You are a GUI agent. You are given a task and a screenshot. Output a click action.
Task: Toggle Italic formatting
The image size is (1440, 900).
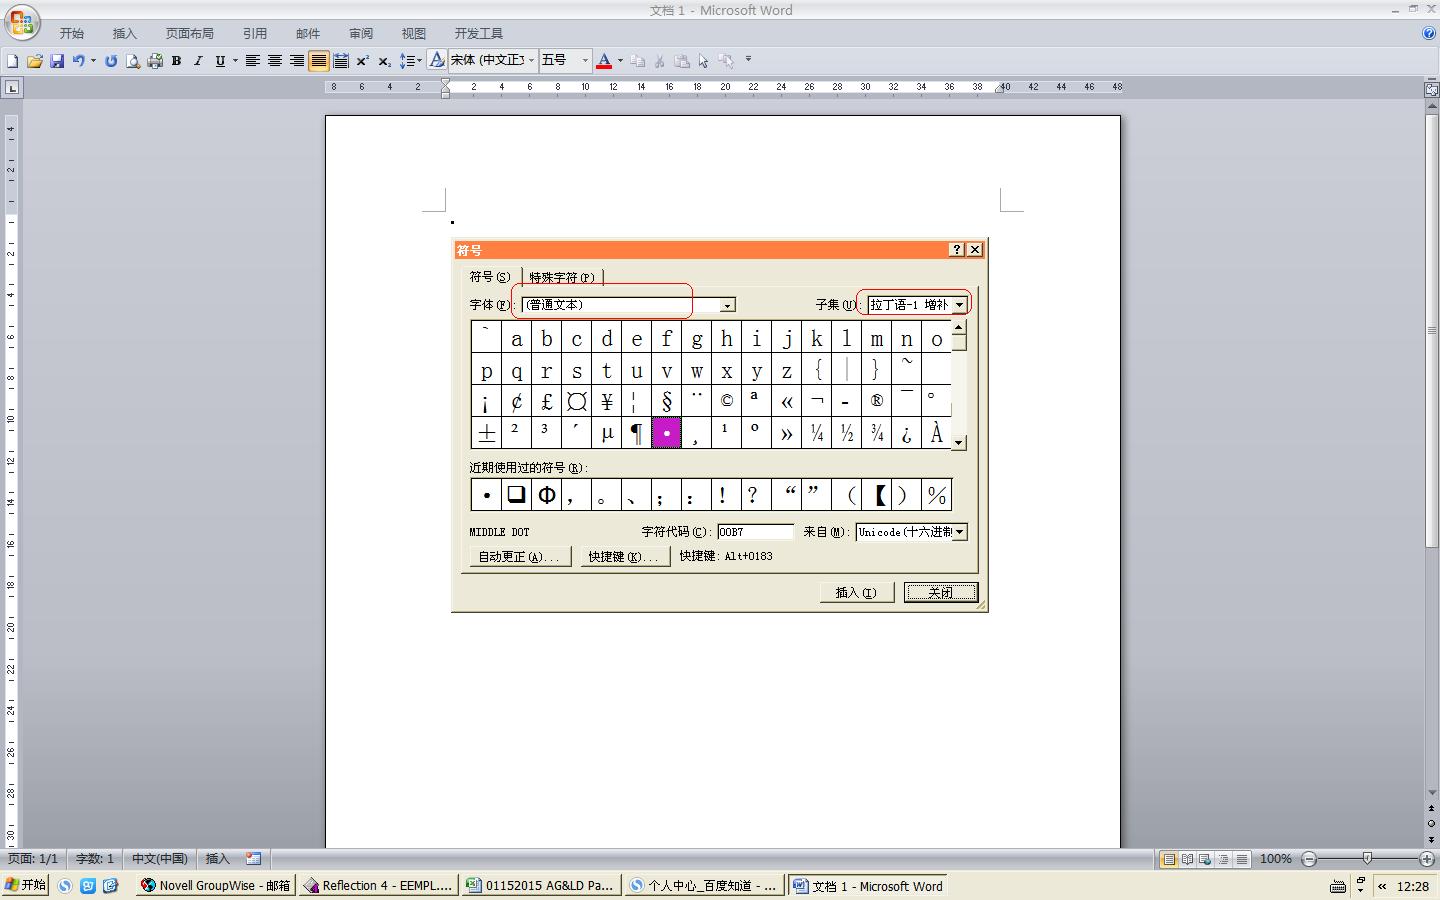[198, 61]
